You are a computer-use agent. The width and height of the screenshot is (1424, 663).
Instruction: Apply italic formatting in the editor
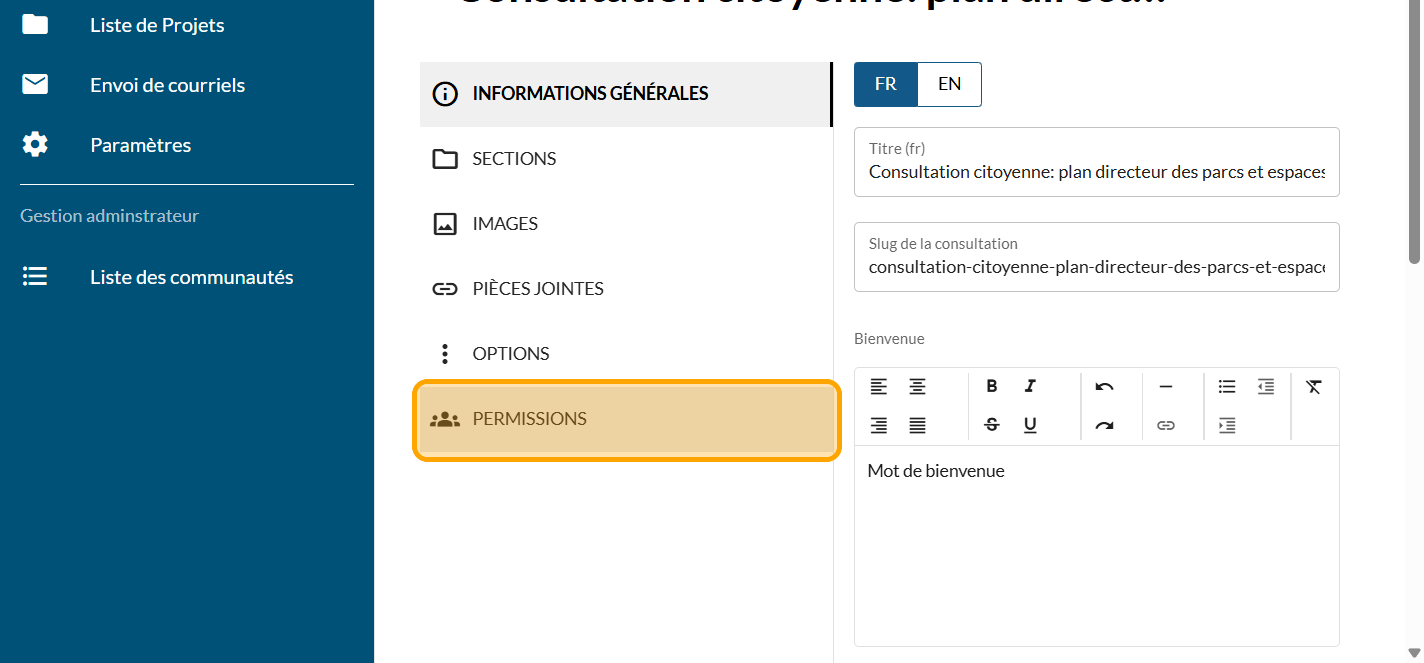pyautogui.click(x=1030, y=387)
